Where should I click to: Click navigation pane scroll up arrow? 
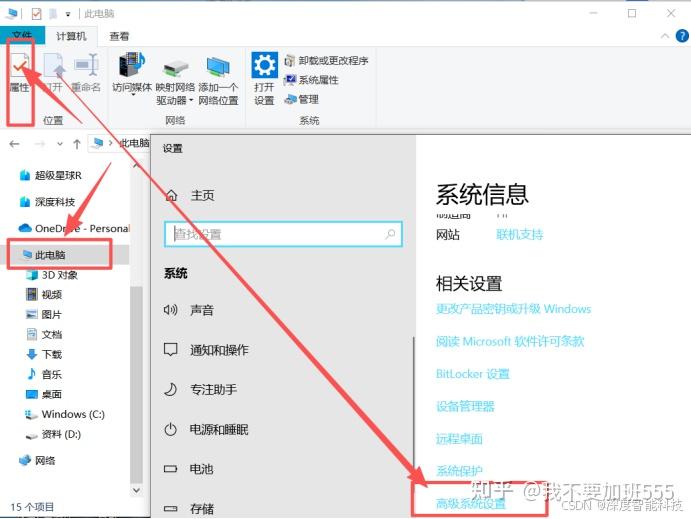[x=137, y=166]
